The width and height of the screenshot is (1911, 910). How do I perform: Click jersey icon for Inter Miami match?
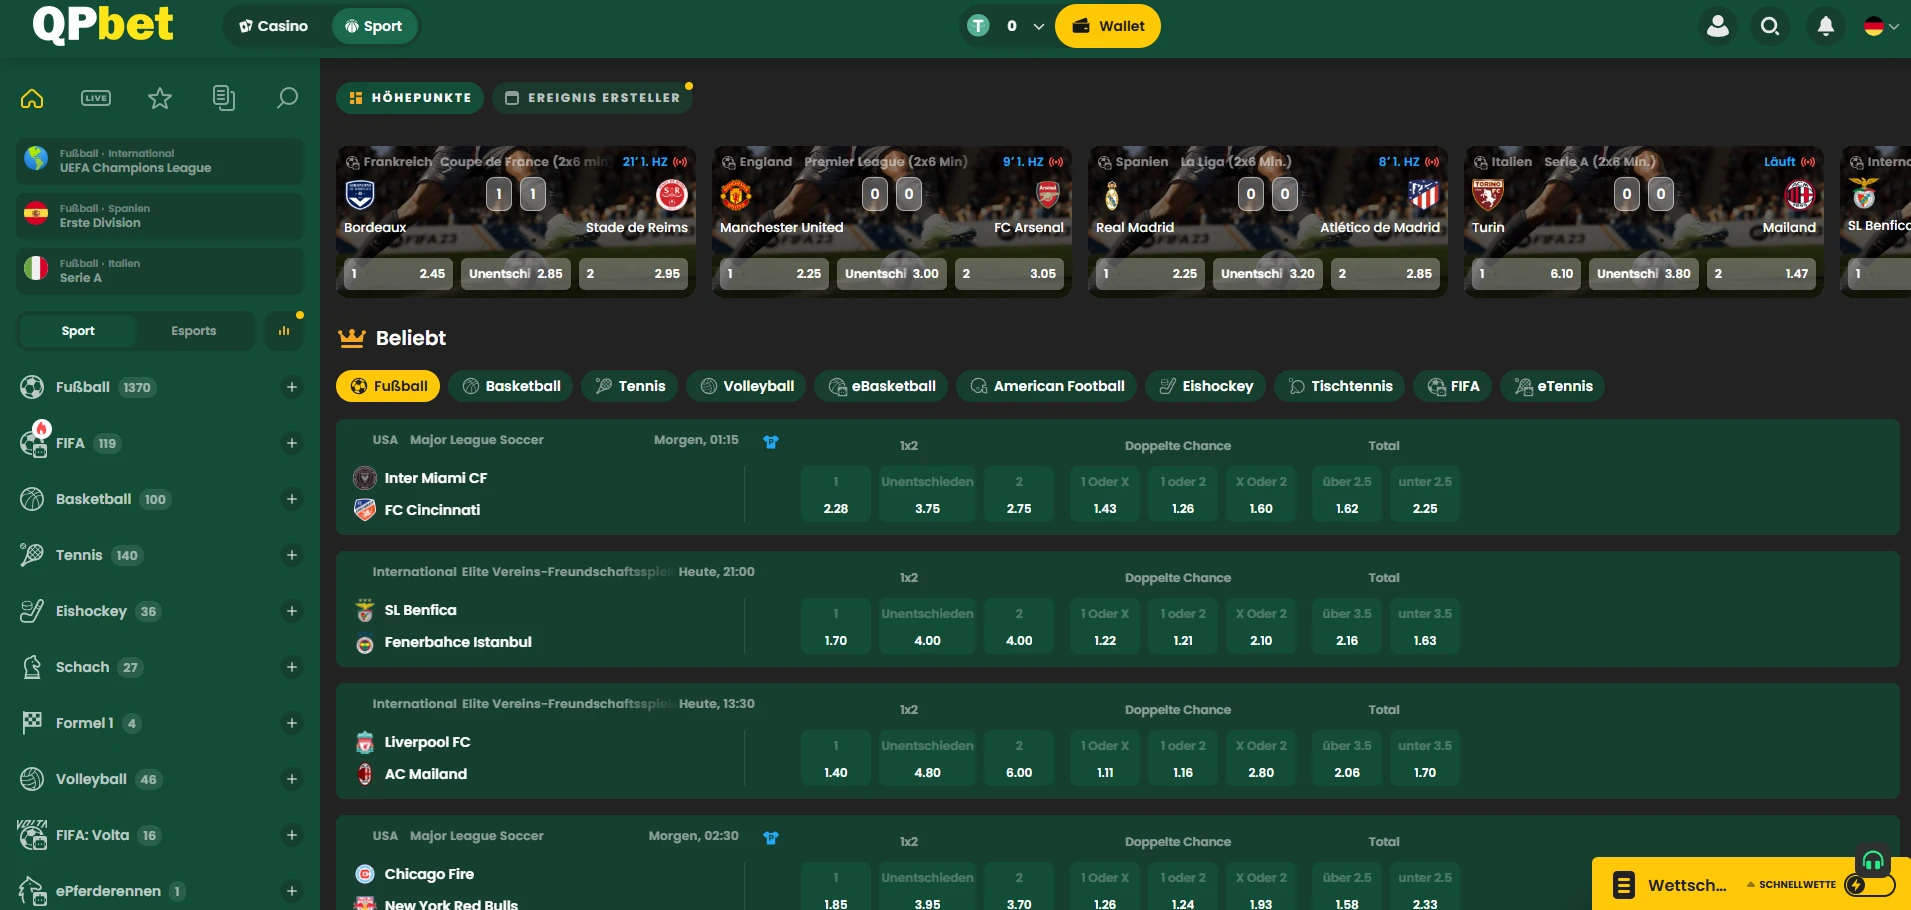point(771,441)
